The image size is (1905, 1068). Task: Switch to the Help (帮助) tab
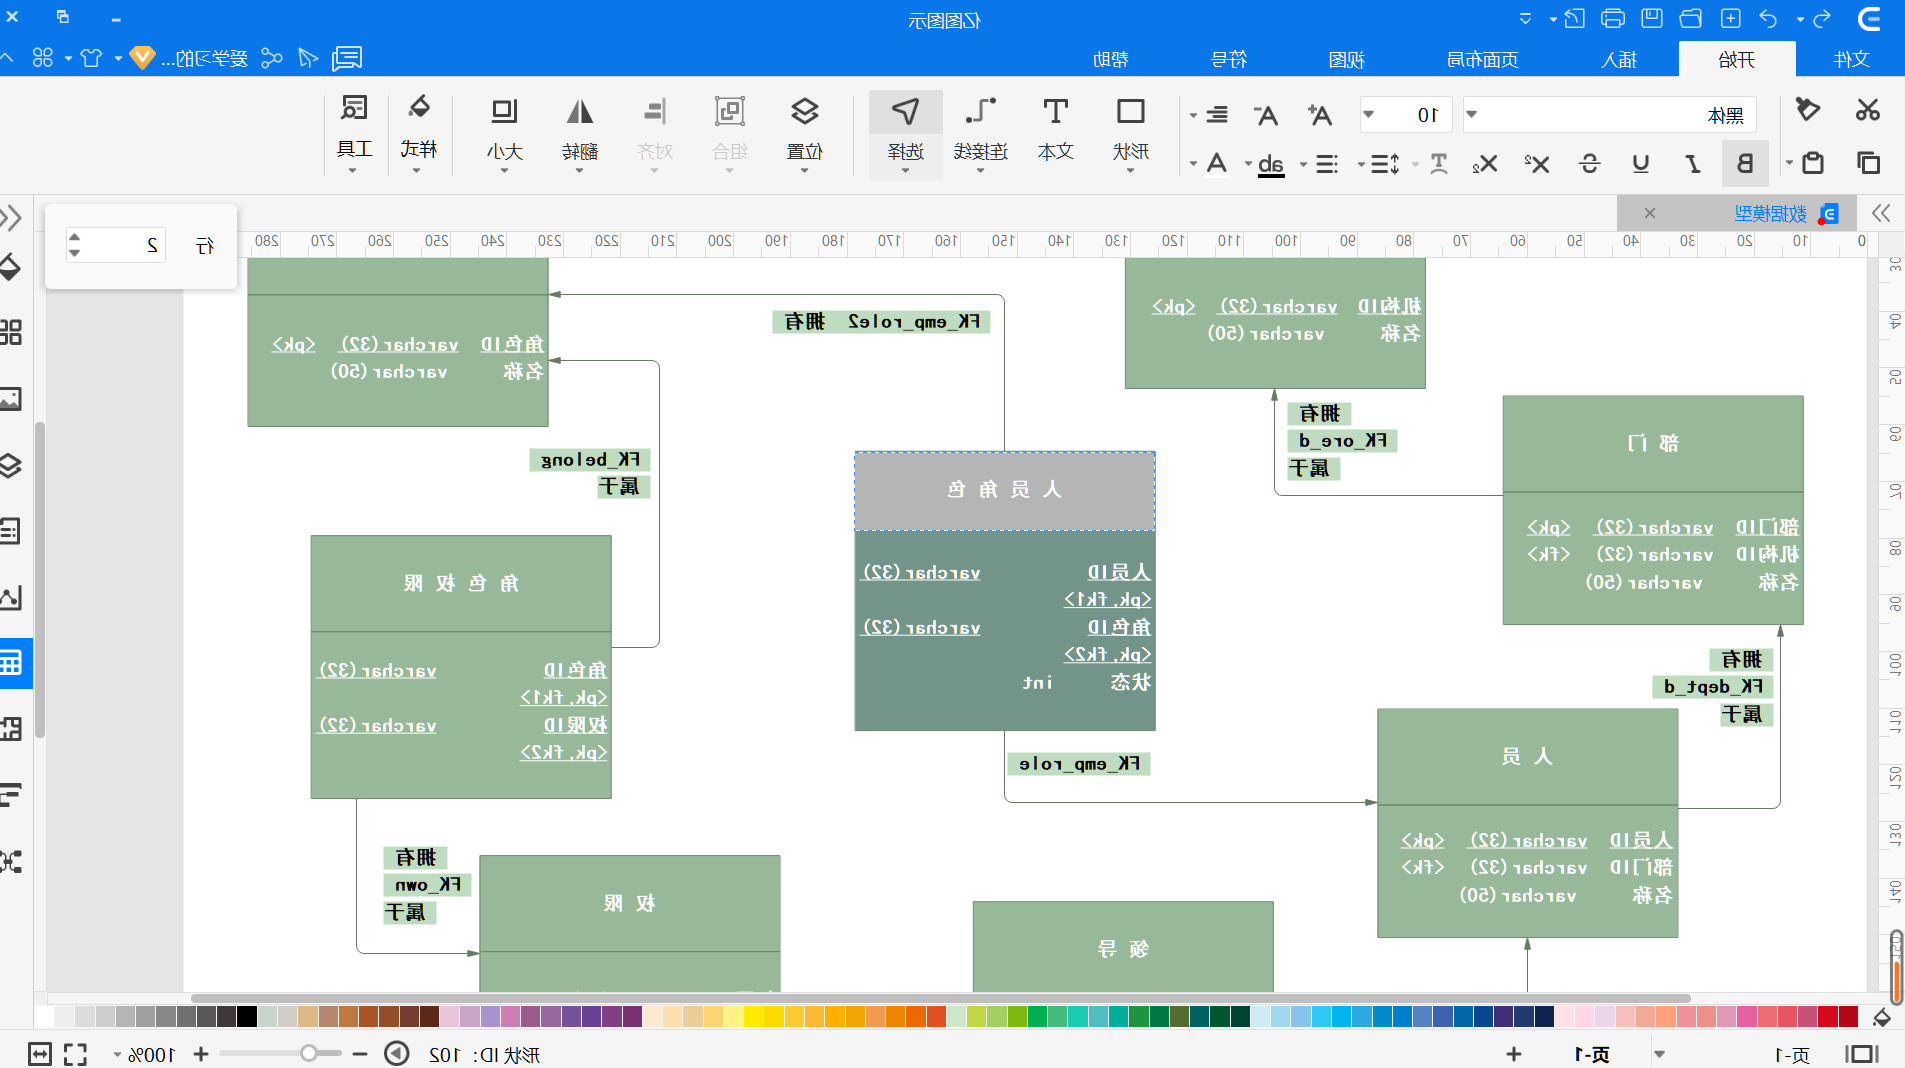[1110, 59]
